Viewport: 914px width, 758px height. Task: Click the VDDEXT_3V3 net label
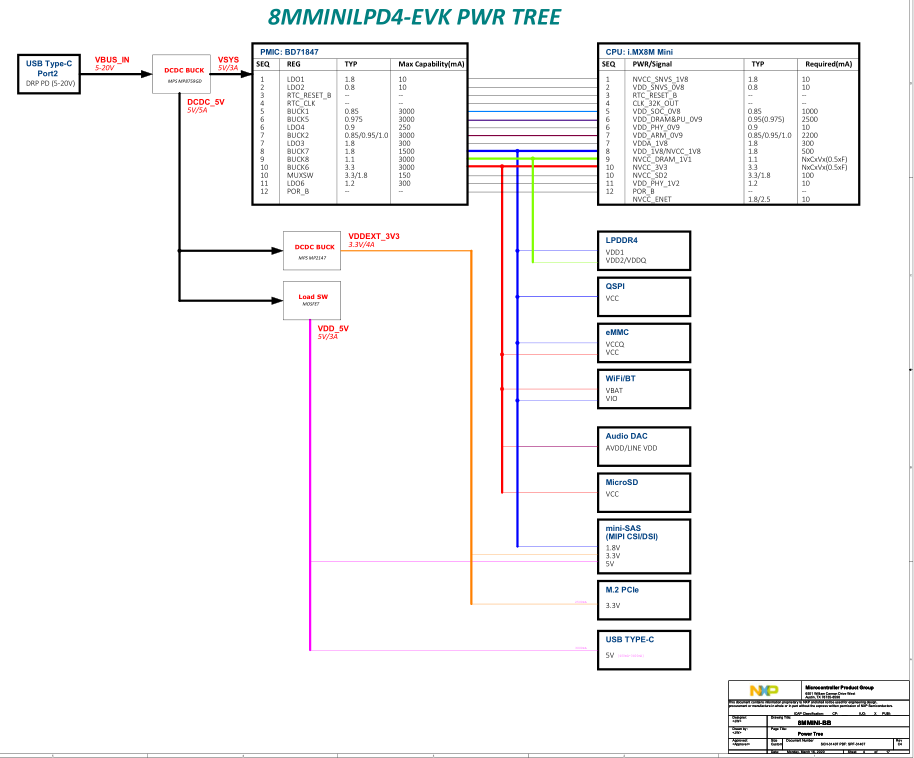tap(374, 236)
